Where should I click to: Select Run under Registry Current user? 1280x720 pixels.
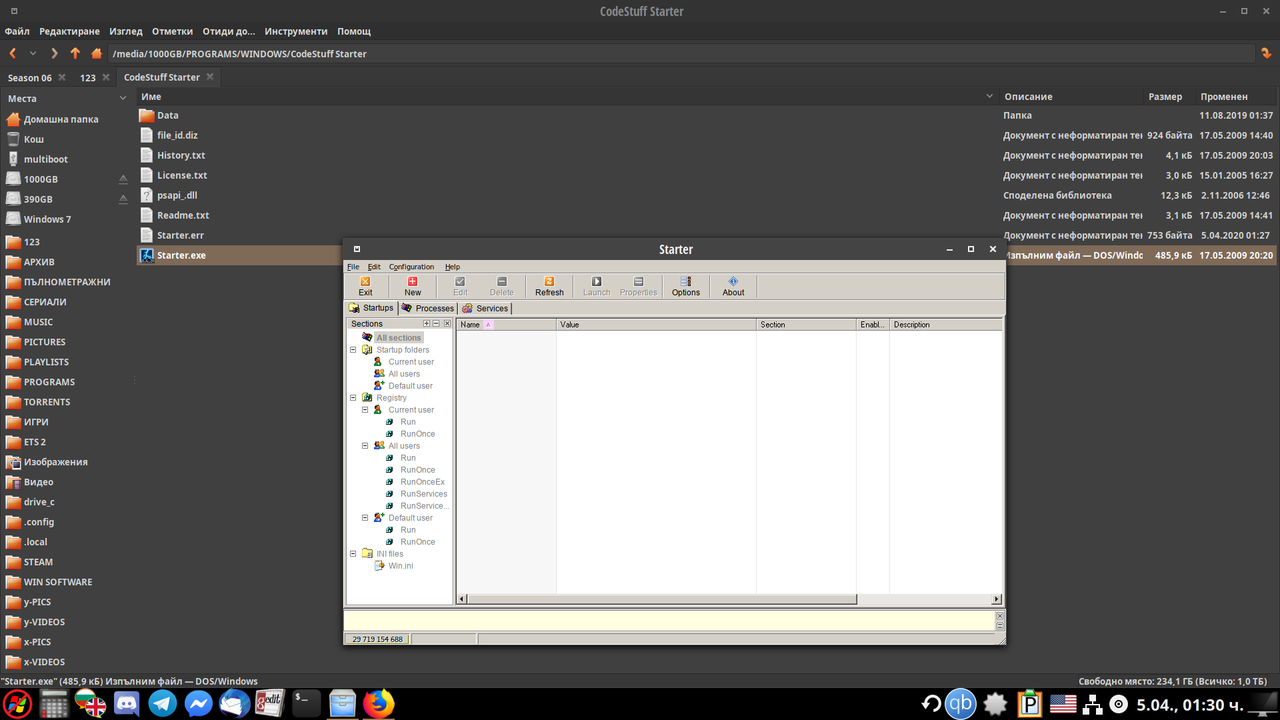(x=408, y=422)
